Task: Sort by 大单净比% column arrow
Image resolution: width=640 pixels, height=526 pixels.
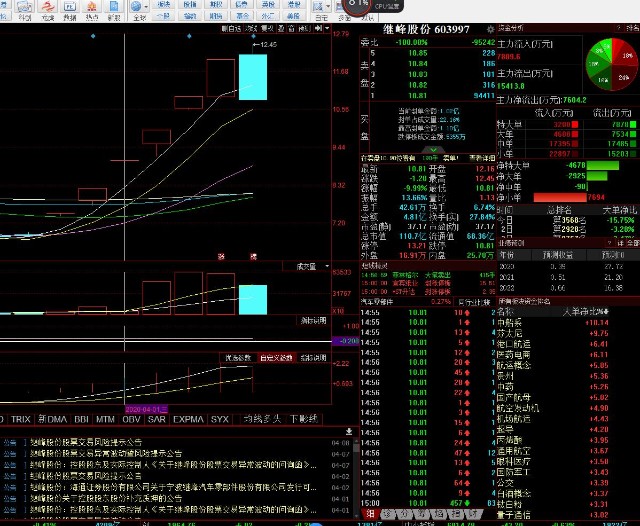Action: click(606, 312)
